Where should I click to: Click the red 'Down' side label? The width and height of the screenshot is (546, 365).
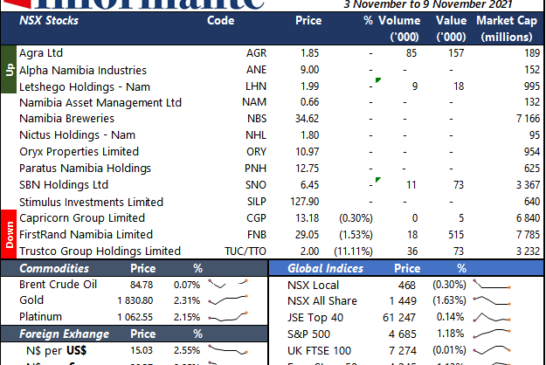(8, 234)
